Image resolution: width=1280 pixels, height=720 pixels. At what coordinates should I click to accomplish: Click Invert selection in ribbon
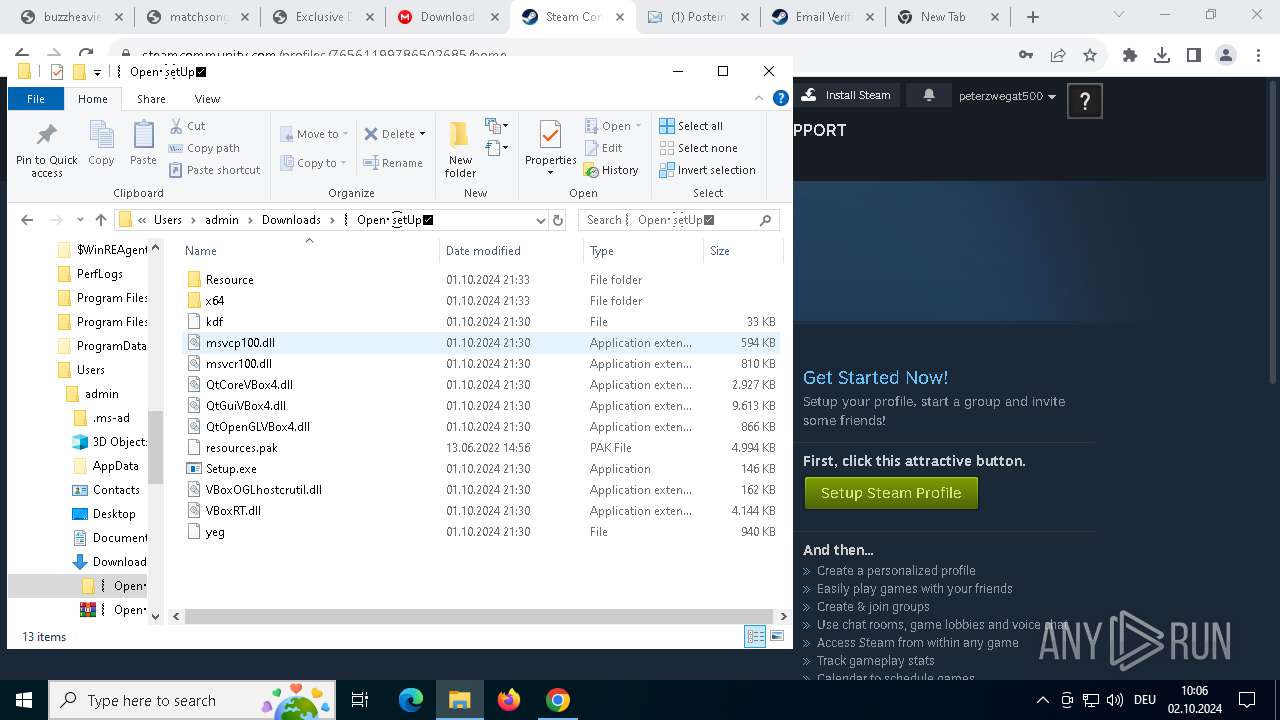pos(707,170)
